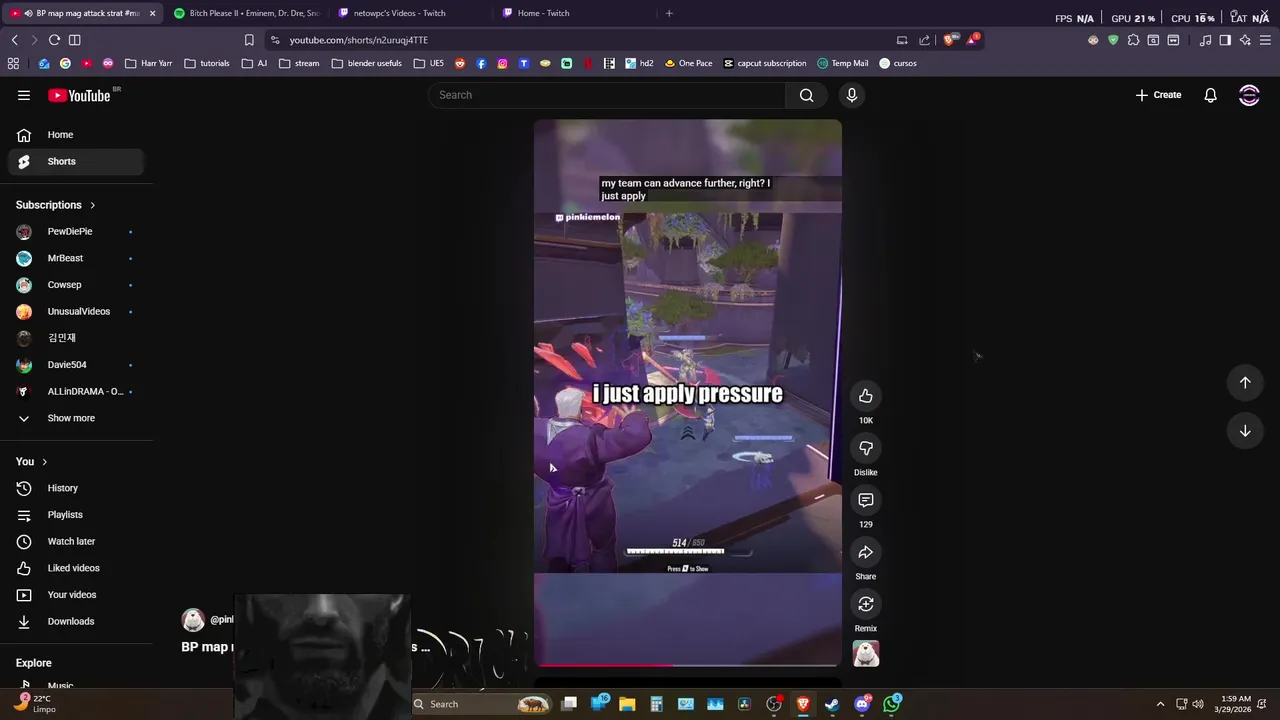1280x720 pixels.
Task: Open the sound thumbnail below Remix
Action: coord(866,654)
